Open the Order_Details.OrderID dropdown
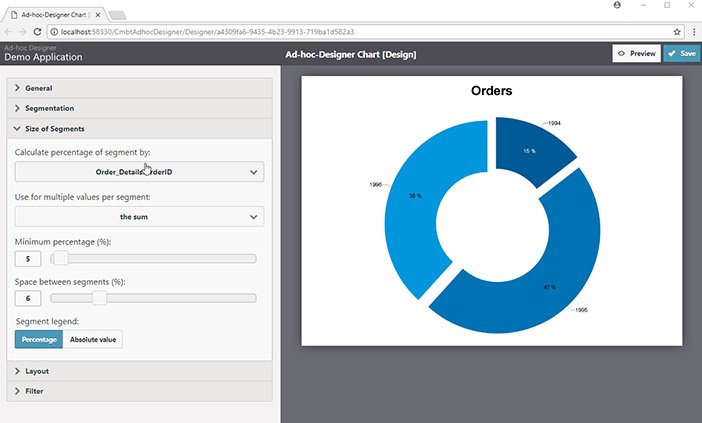702x423 pixels. point(139,172)
